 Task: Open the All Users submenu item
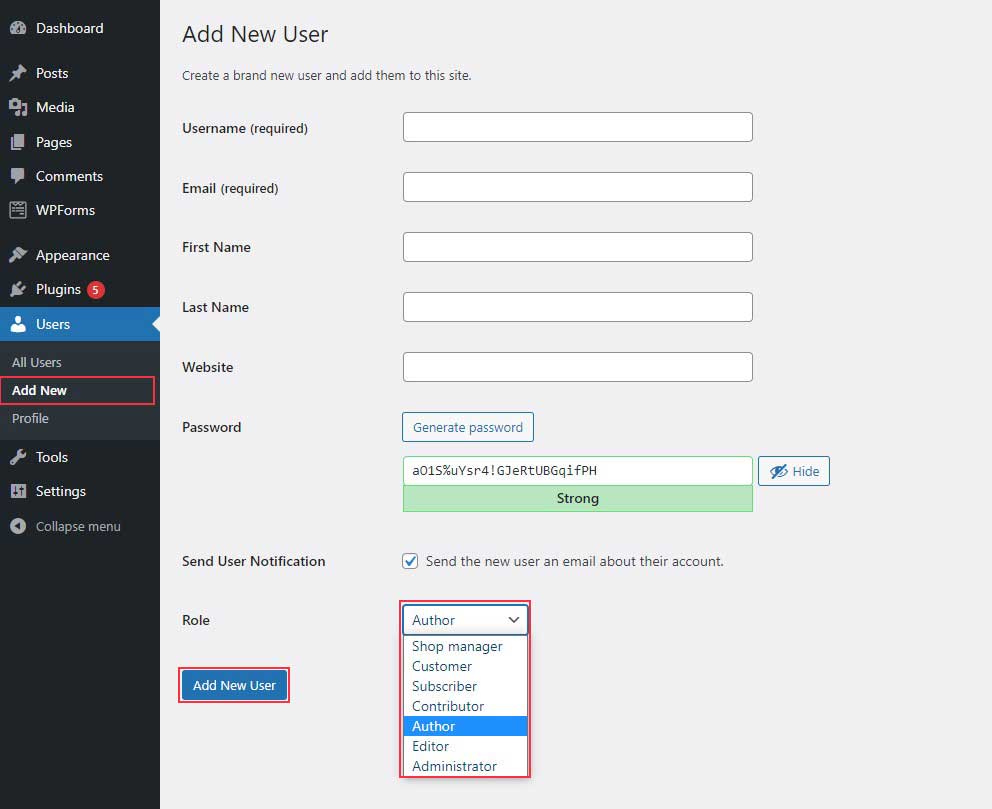point(37,362)
